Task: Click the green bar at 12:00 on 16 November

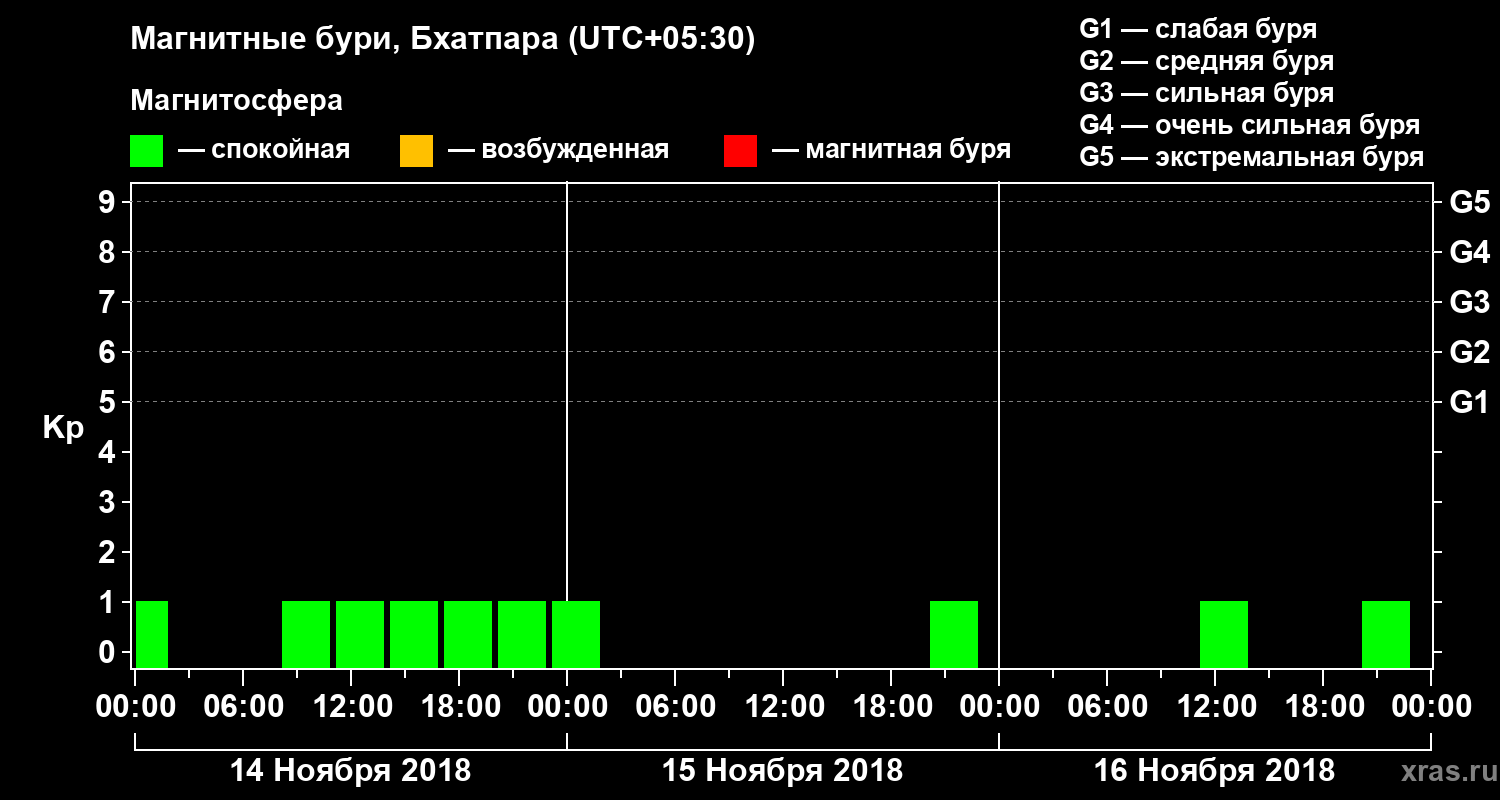Action: (x=1224, y=634)
